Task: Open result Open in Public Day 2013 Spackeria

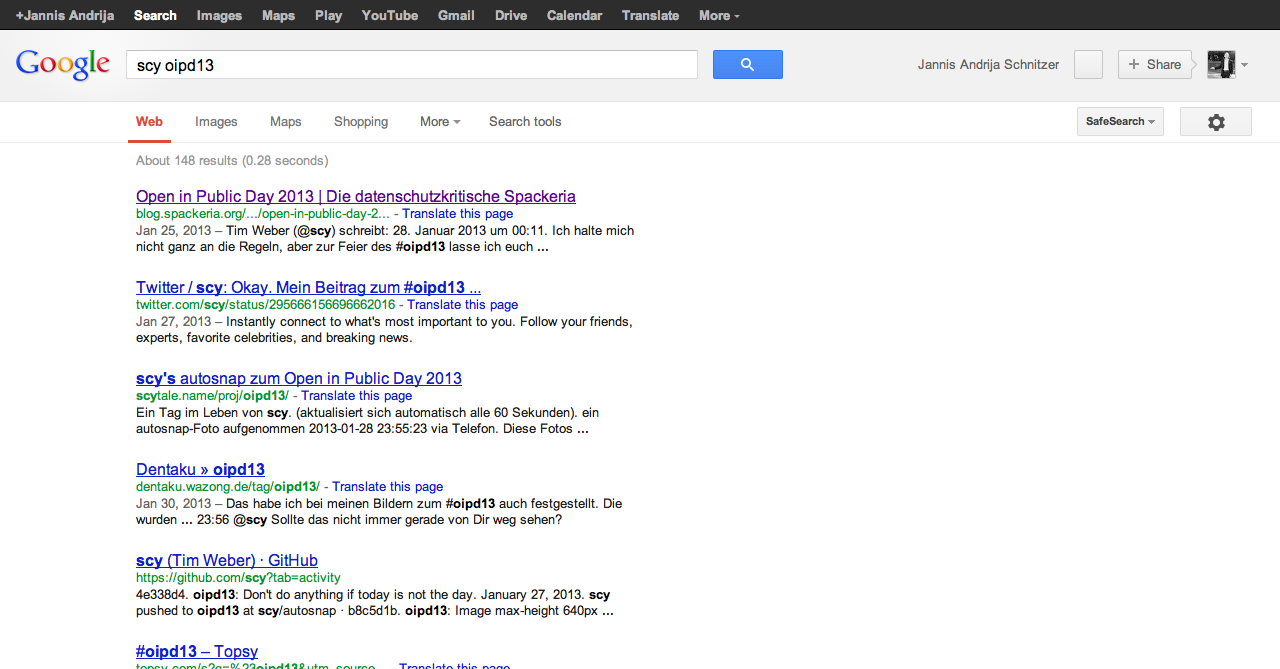Action: click(x=356, y=196)
